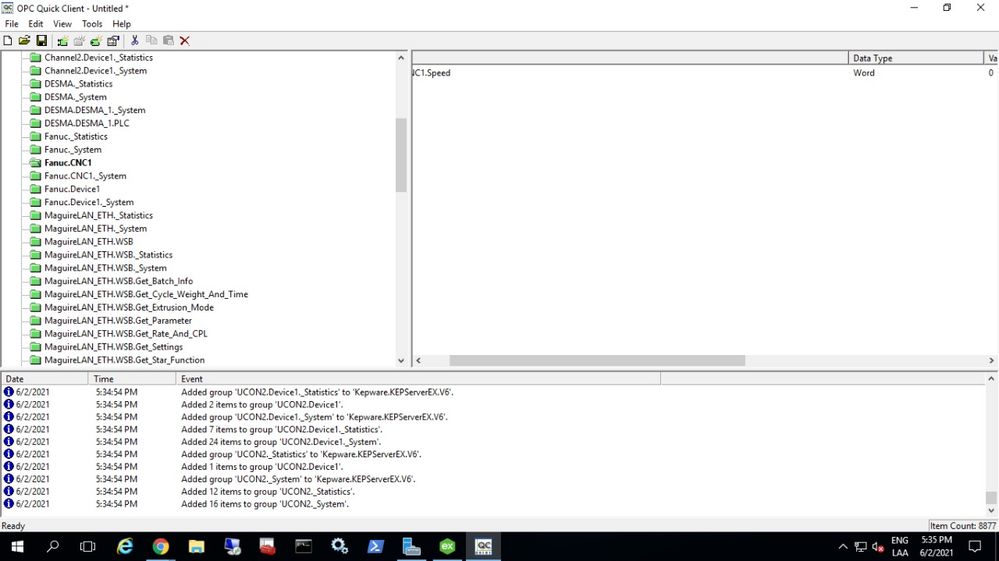Click the tree pane vertical scrollbar thumb
This screenshot has width=999, height=561.
point(401,155)
